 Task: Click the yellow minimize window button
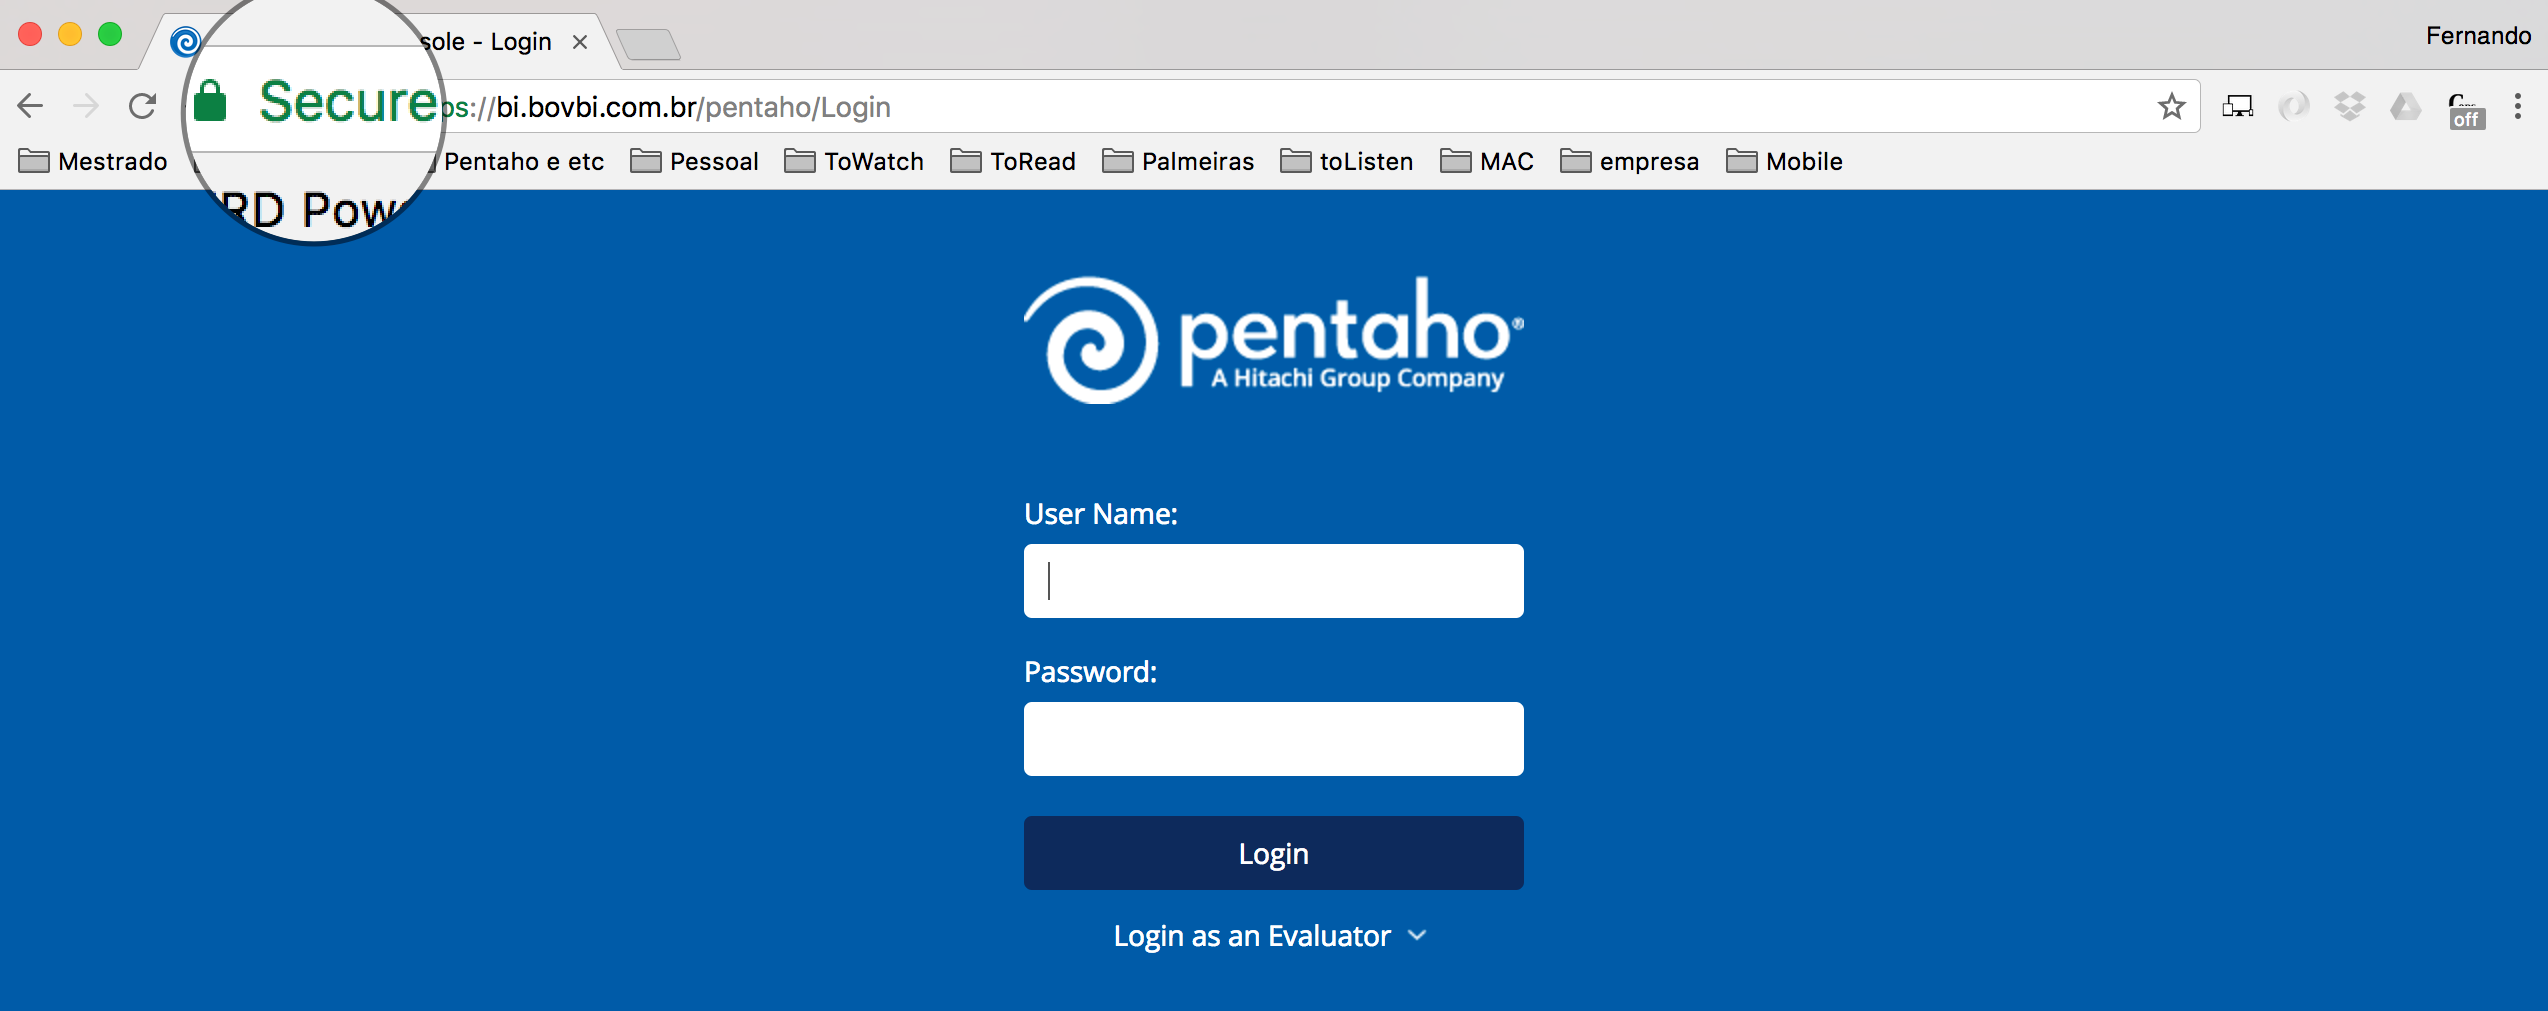tap(70, 35)
